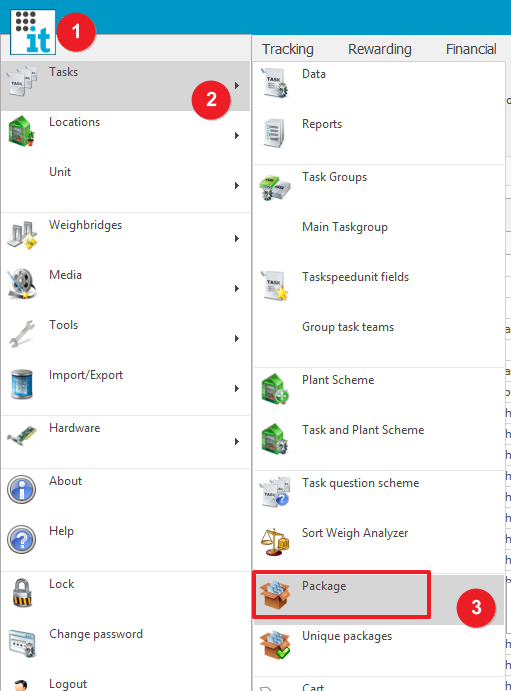
Task: Open the Media film reel icon
Action: coord(22,284)
